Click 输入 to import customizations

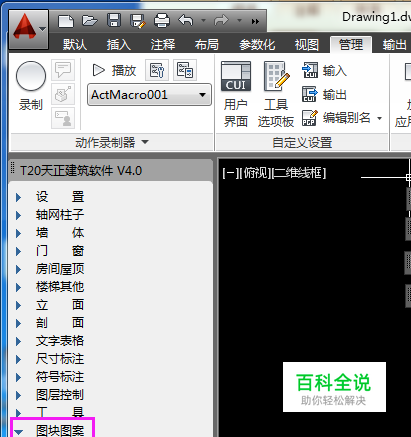coord(324,70)
